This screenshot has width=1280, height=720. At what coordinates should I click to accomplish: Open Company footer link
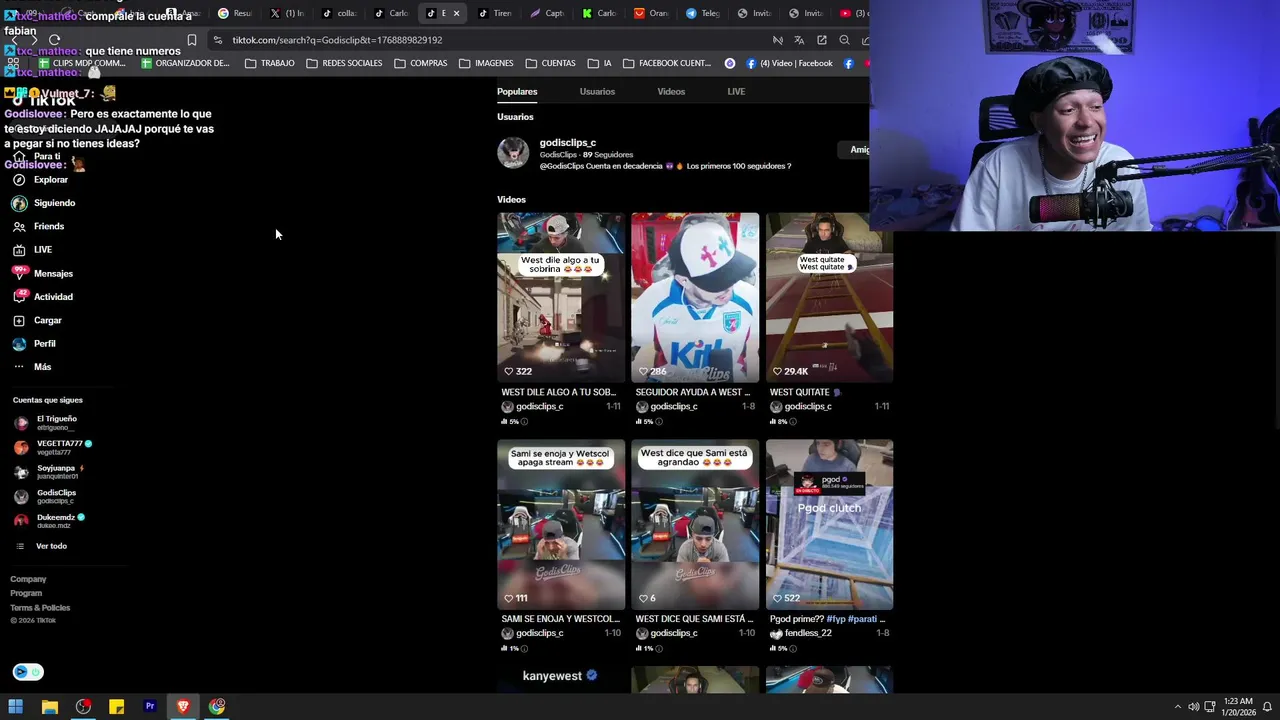28,579
